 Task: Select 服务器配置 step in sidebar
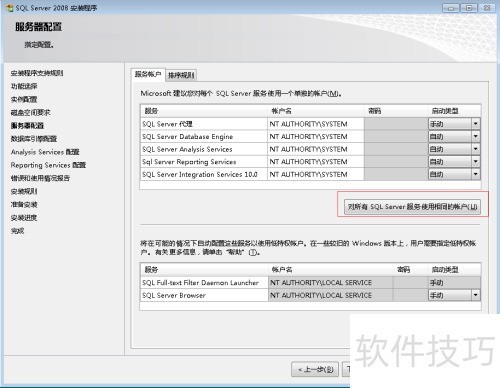(x=27, y=126)
